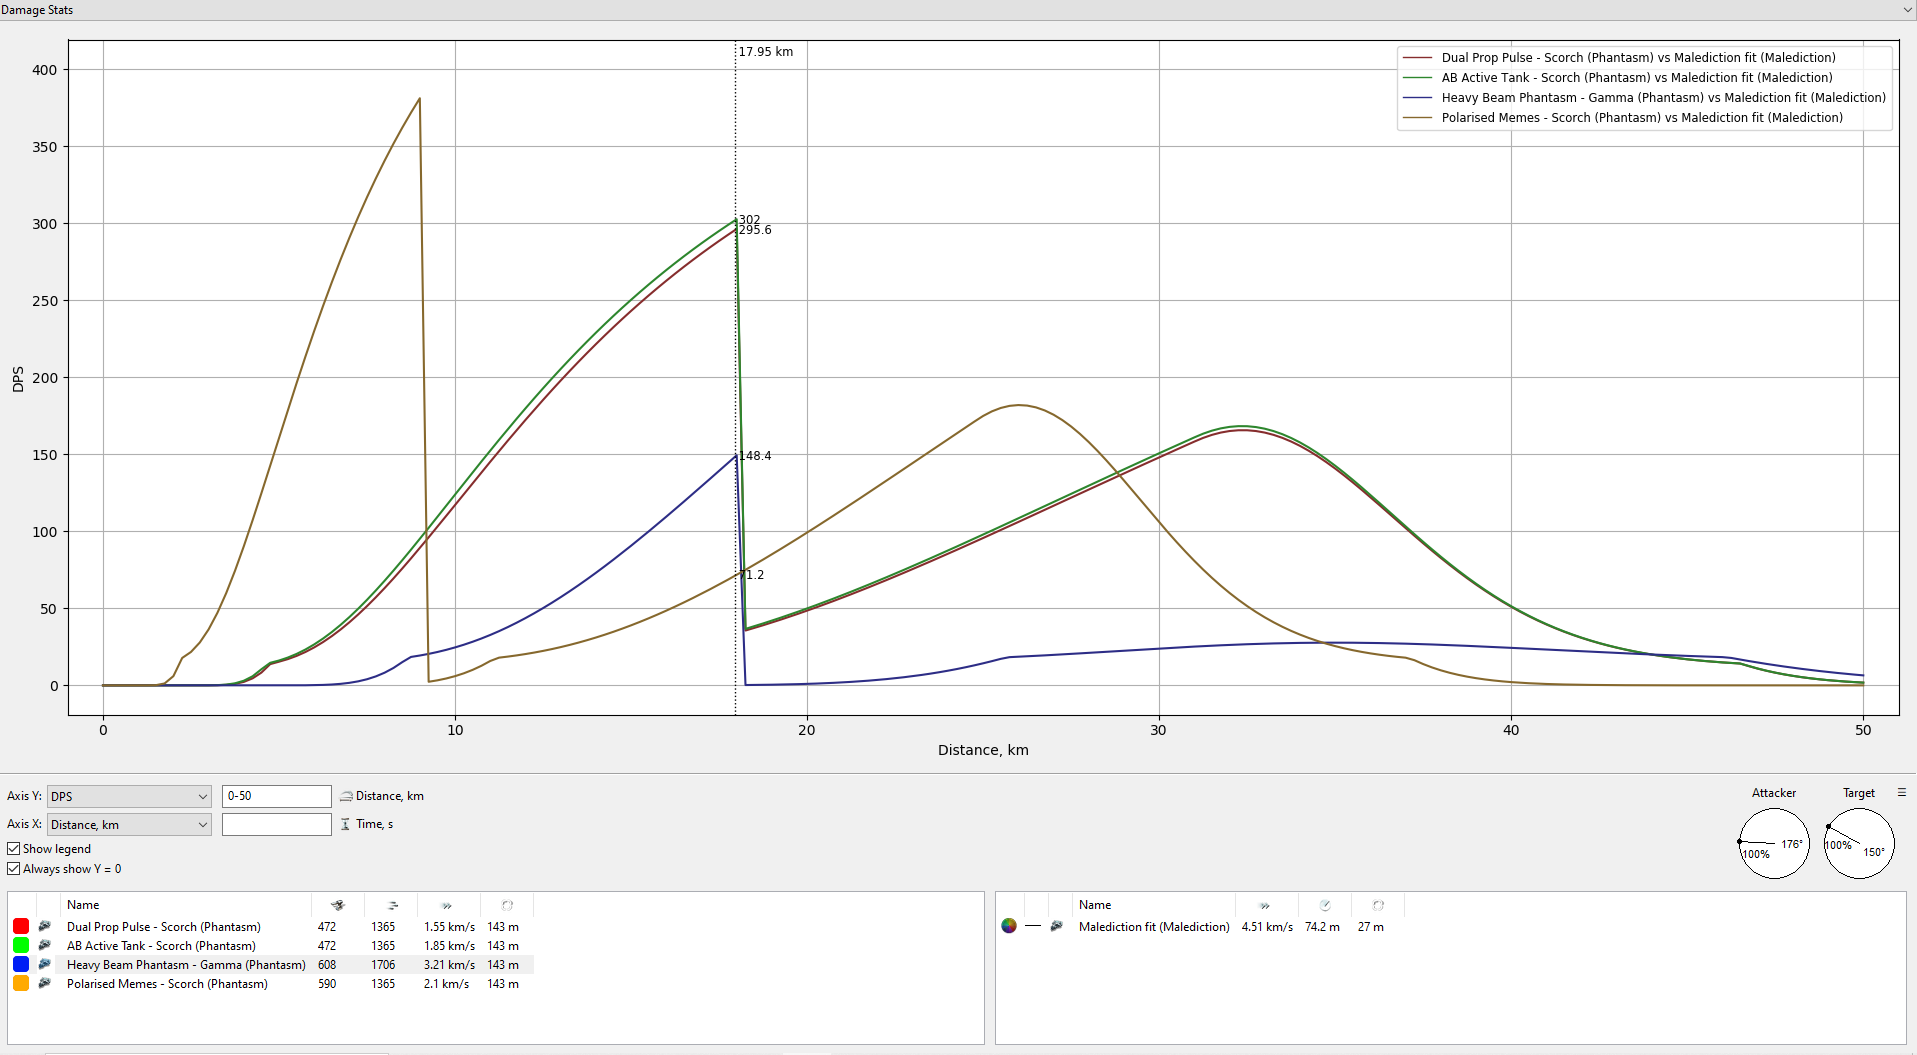Open the Axis Y dropdown showing DPS
This screenshot has height=1055, width=1917.
[129, 796]
